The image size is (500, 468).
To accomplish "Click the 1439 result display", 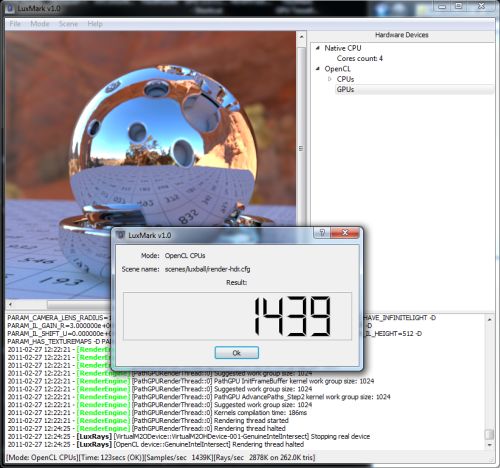I will [237, 316].
